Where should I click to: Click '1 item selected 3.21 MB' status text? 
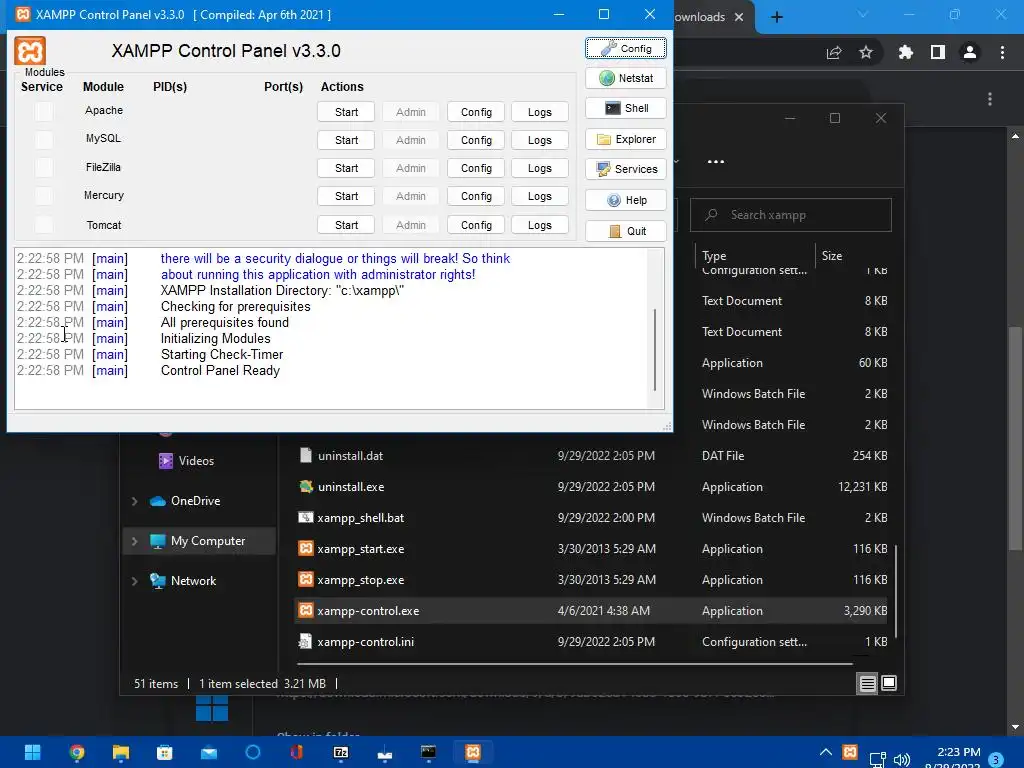pos(263,684)
